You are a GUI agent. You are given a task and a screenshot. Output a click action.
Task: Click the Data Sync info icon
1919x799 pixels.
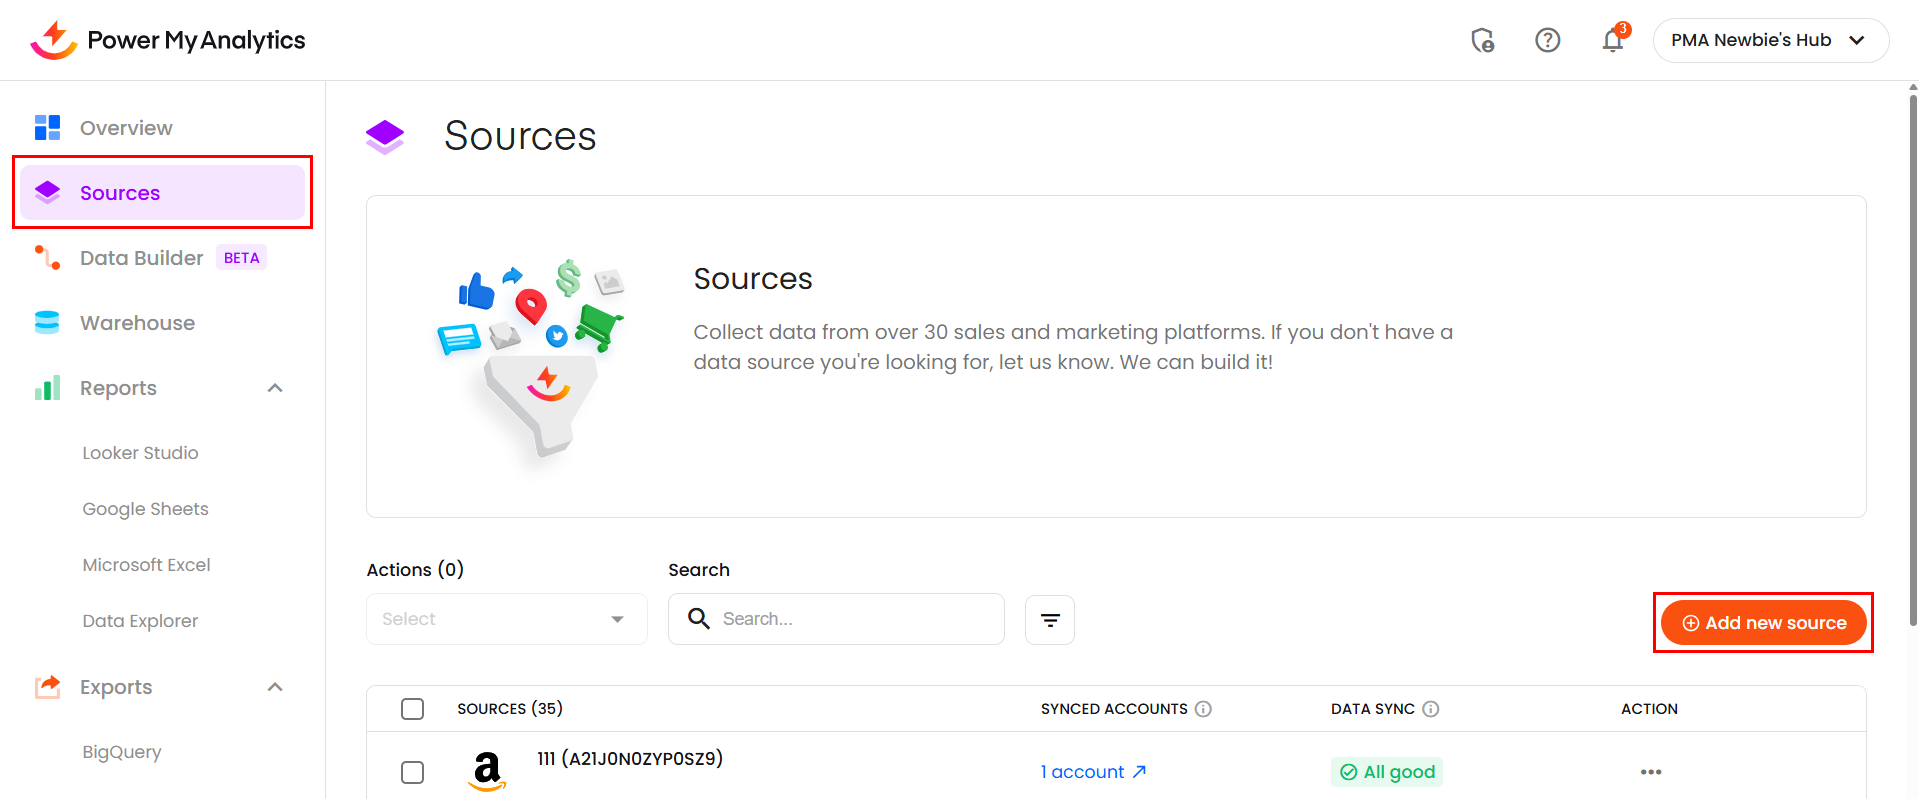coord(1430,709)
